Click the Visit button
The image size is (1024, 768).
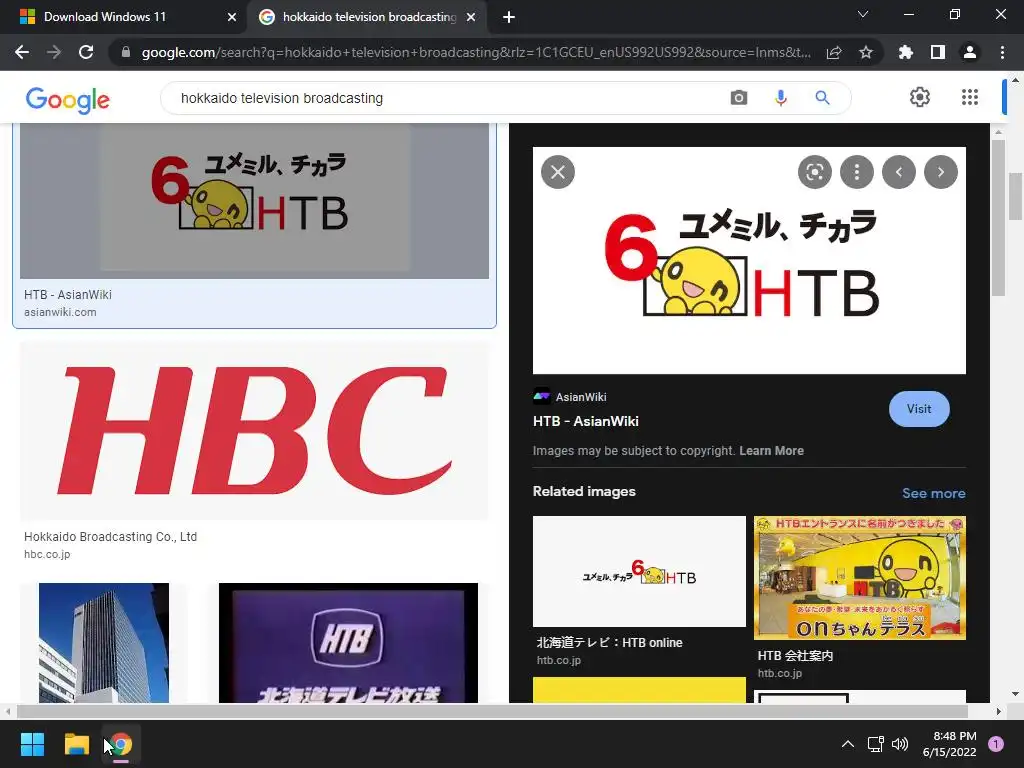[x=919, y=409]
